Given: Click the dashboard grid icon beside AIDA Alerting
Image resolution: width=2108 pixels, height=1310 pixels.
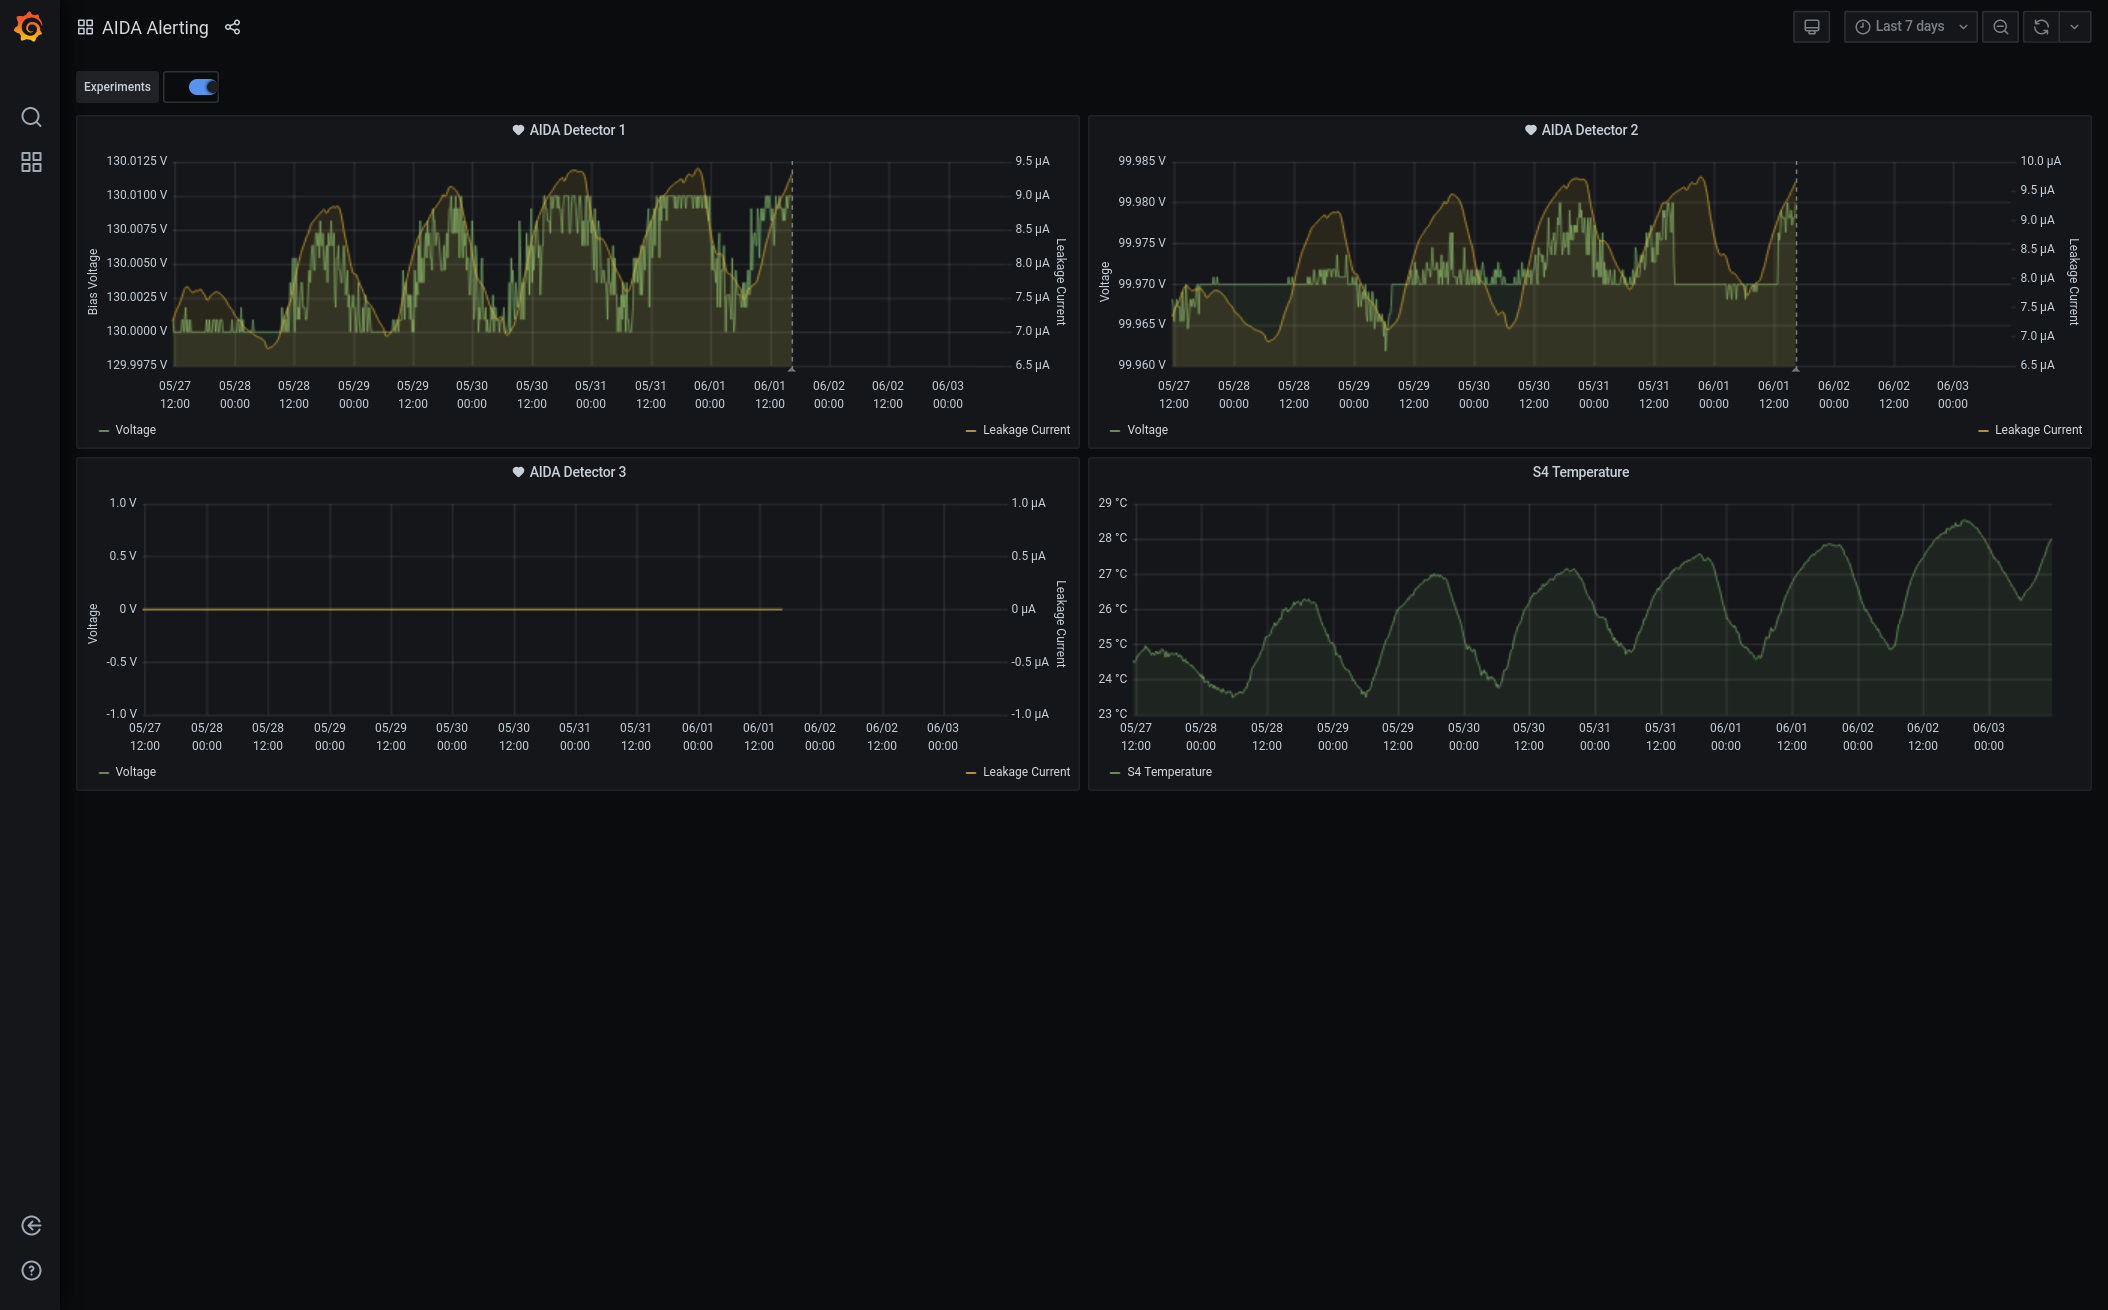Looking at the screenshot, I should pyautogui.click(x=85, y=27).
